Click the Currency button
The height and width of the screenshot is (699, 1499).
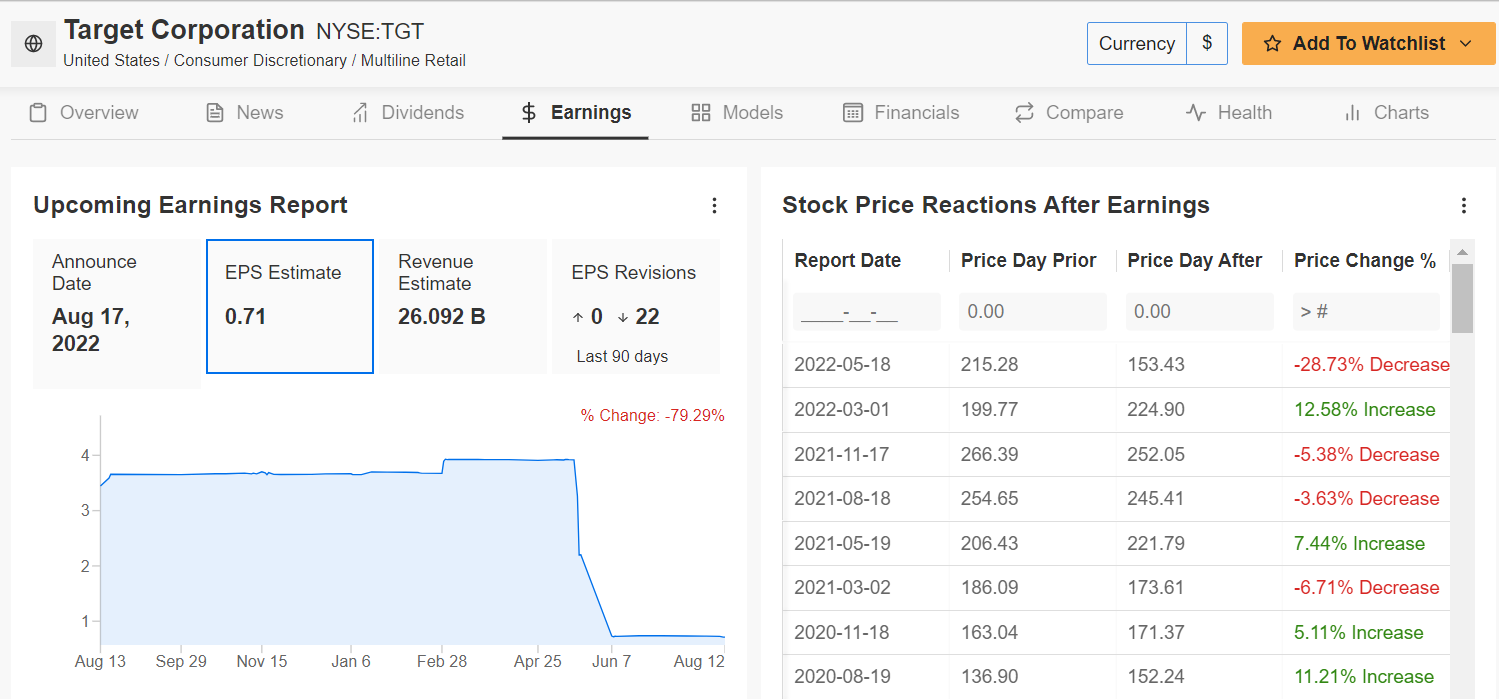[1137, 44]
